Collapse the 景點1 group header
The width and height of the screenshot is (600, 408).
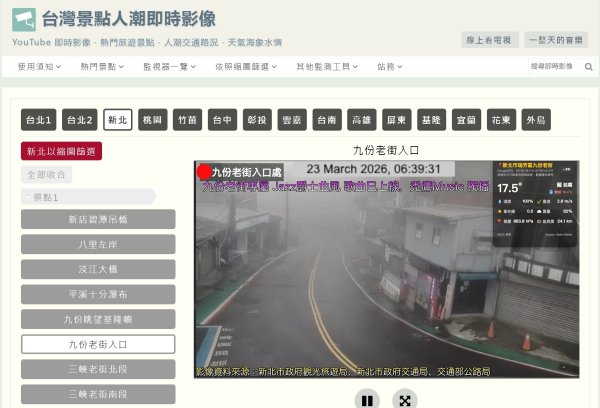pos(88,197)
